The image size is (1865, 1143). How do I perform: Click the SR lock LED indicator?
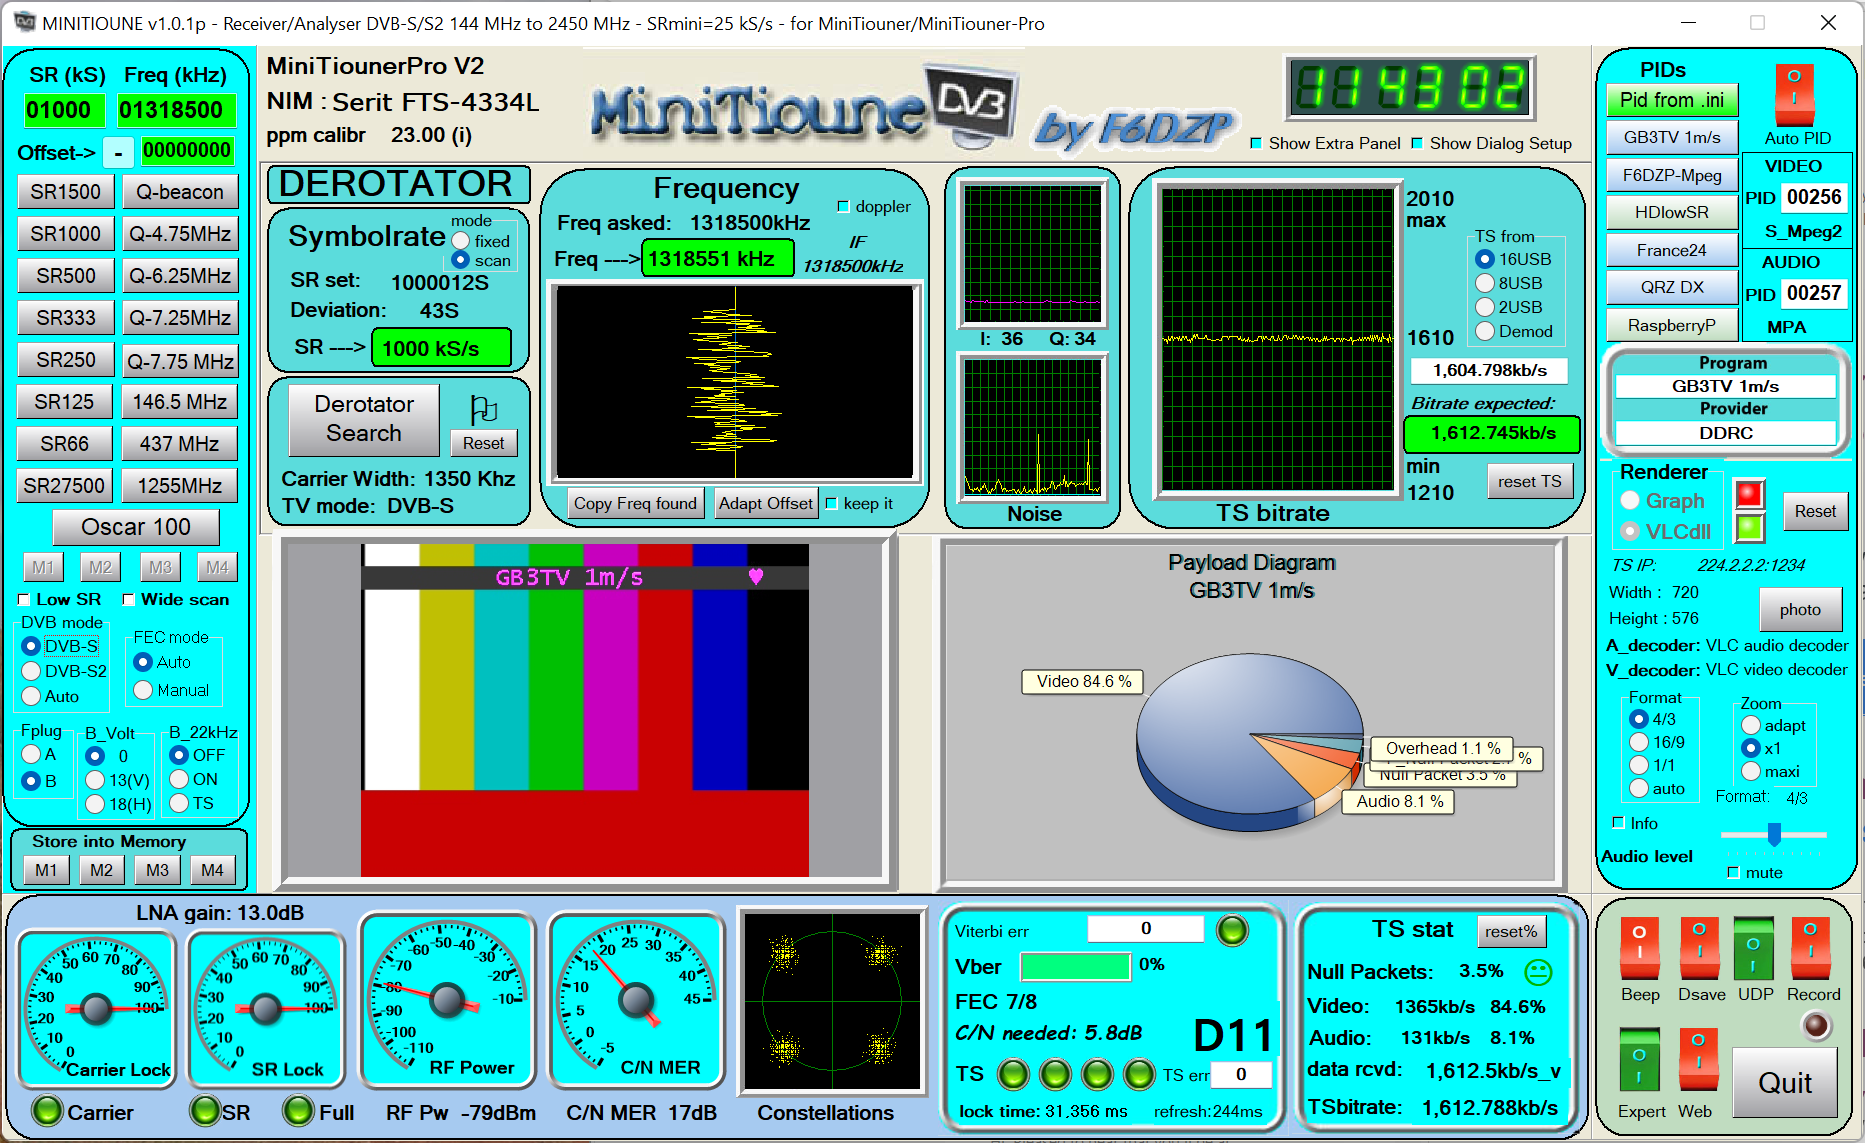point(205,1111)
